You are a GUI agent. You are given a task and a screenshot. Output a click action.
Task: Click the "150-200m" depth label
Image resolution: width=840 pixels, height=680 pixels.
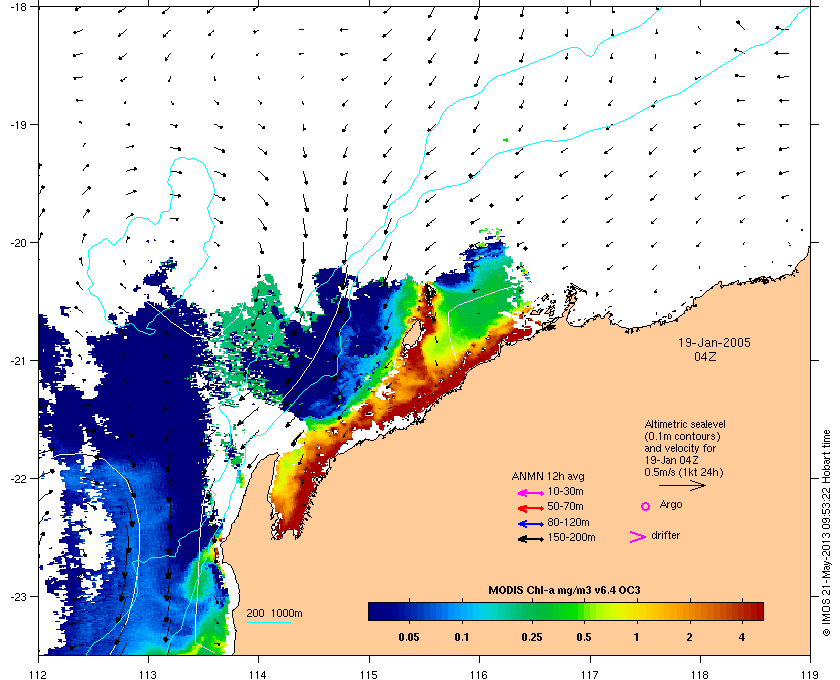point(571,537)
